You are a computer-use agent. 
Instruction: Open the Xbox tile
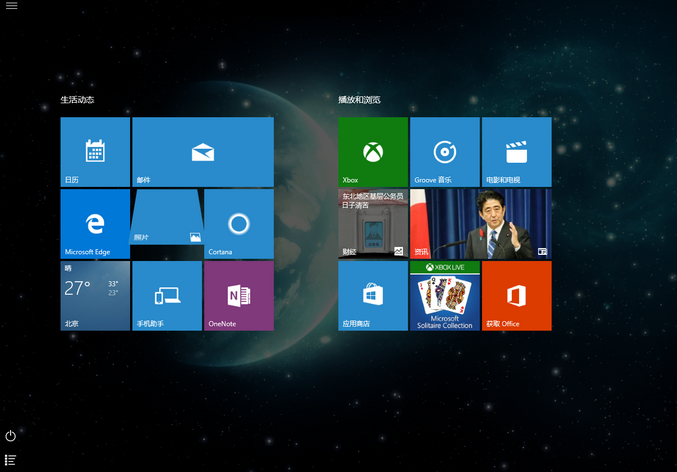coord(373,152)
